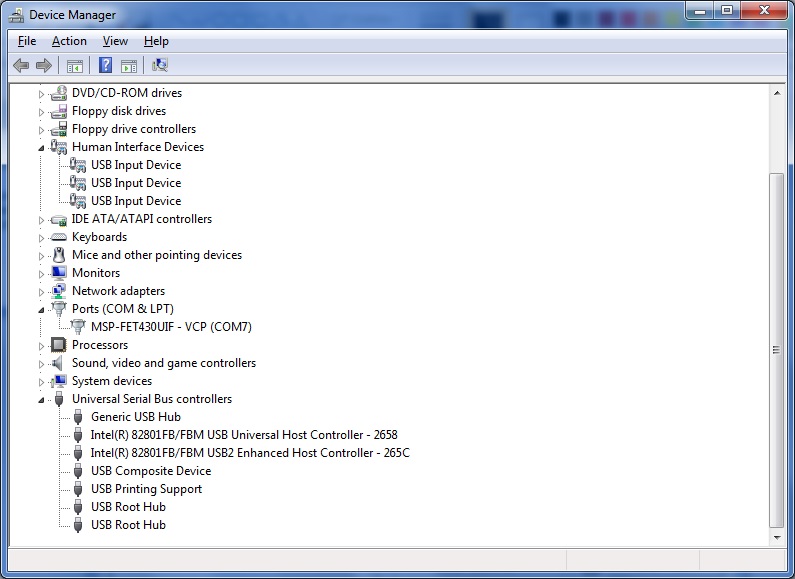Image resolution: width=795 pixels, height=579 pixels.
Task: Expand the Monitors node
Action: pos(42,274)
